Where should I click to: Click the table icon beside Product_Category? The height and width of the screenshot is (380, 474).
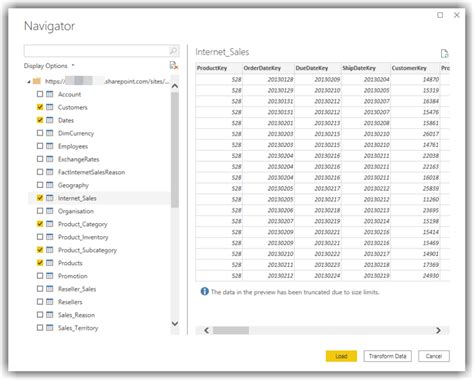pyautogui.click(x=50, y=224)
